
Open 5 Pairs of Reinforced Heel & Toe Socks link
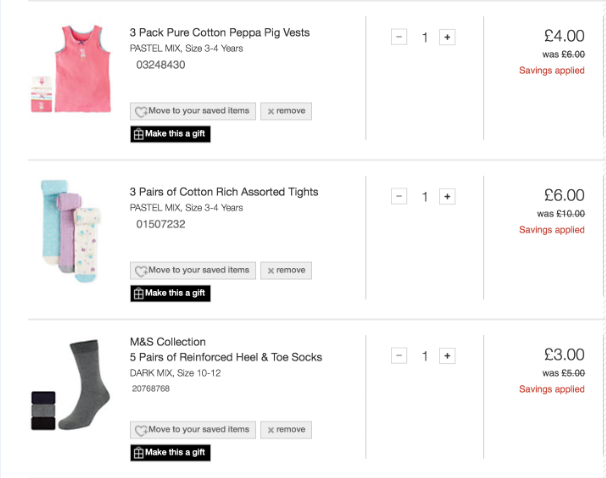(226, 357)
